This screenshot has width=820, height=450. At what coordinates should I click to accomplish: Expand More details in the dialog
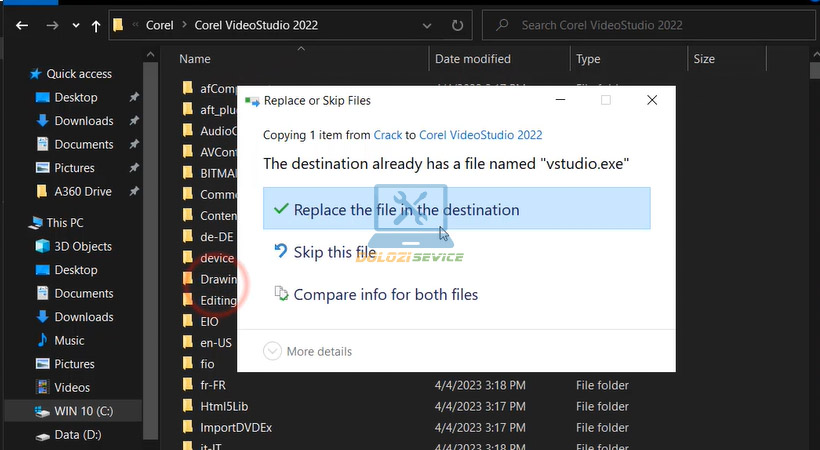[x=308, y=351]
